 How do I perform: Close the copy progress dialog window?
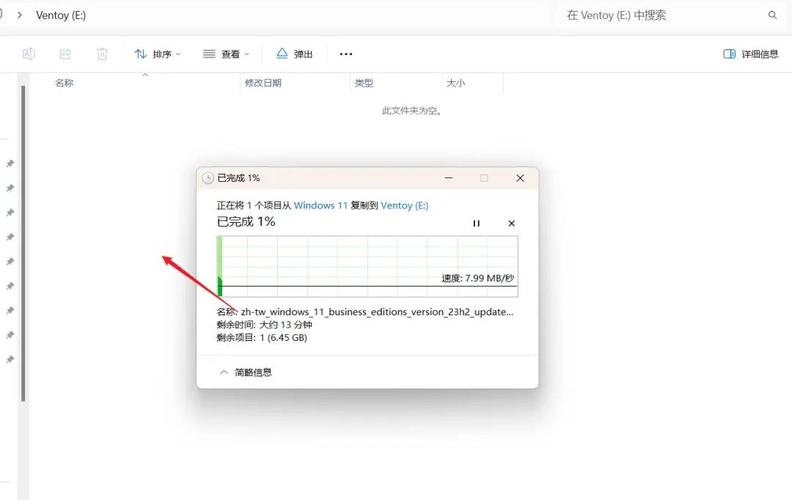pos(520,178)
